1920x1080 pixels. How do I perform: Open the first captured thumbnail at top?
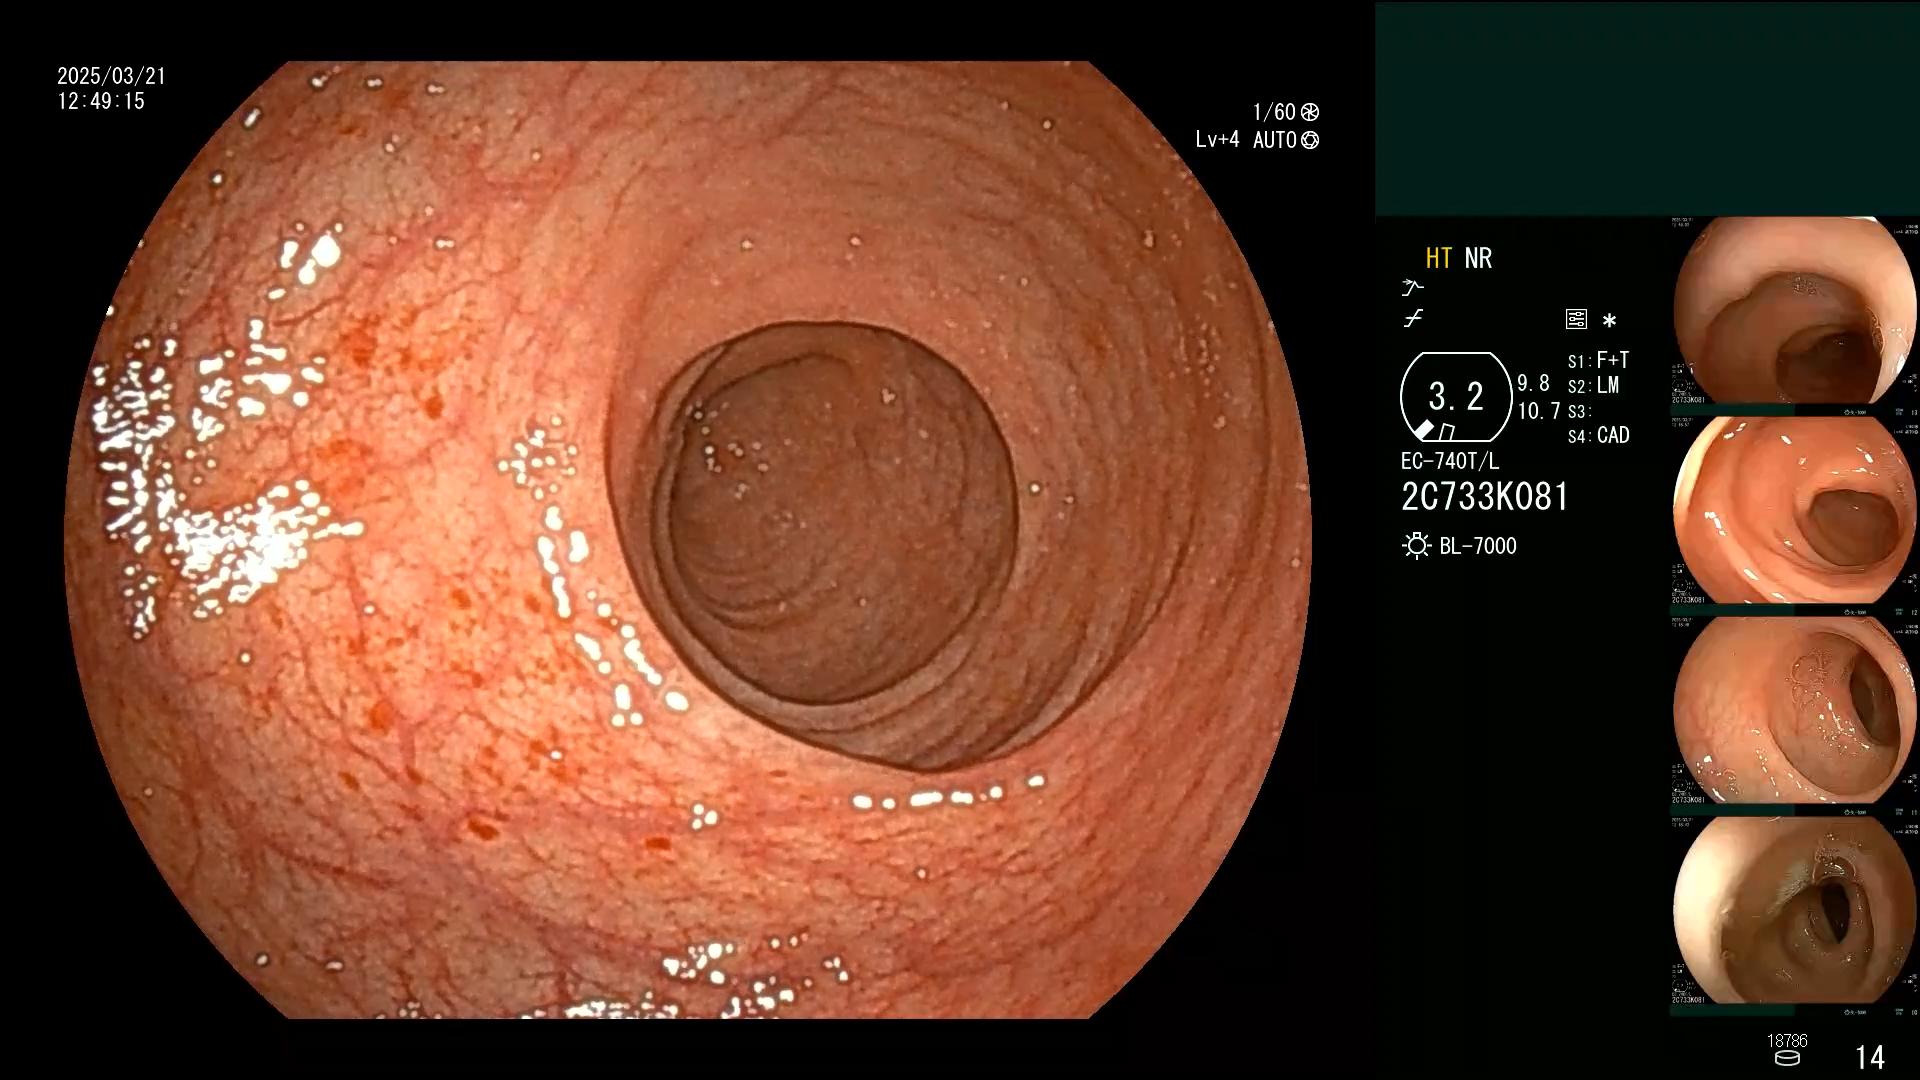[x=1795, y=312]
